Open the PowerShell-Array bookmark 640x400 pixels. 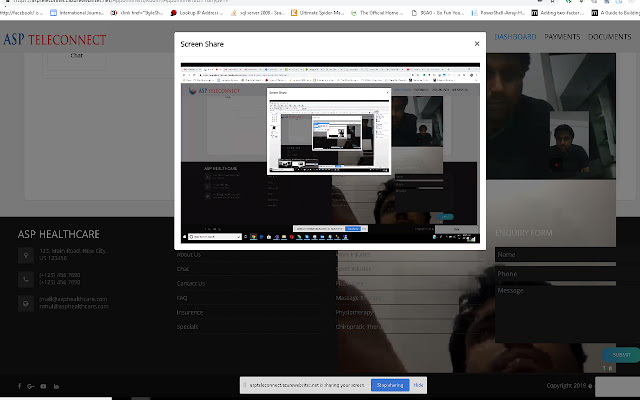(x=498, y=13)
